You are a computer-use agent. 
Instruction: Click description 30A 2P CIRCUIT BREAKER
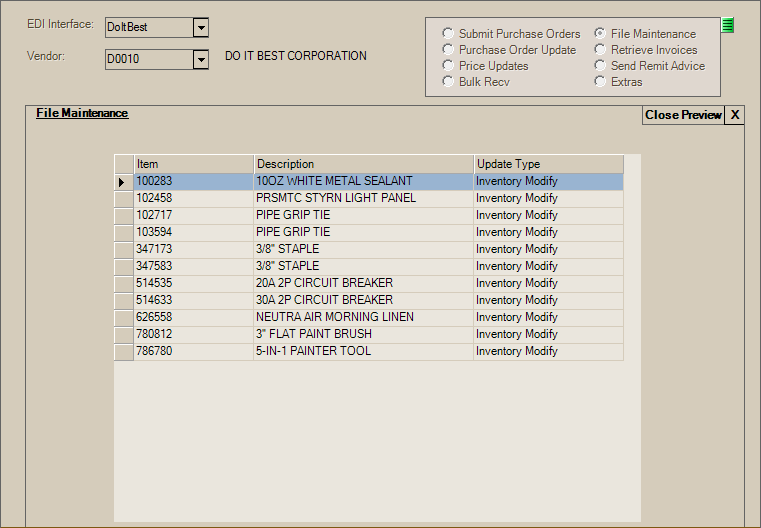tap(364, 300)
